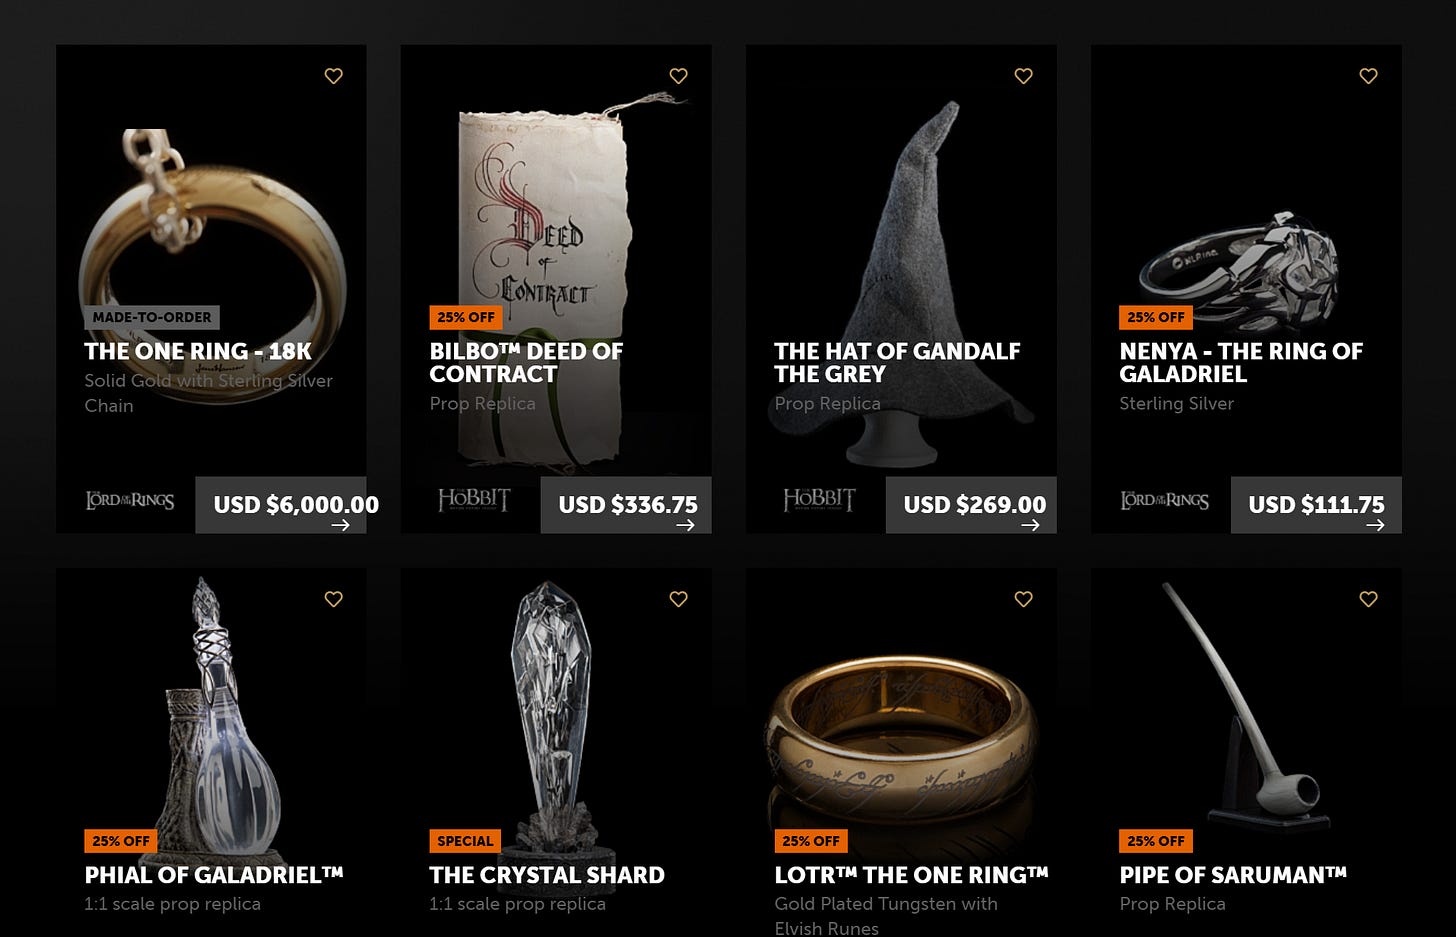The image size is (1456, 937).
Task: Favorite The One Ring 18K with heart icon
Action: [334, 76]
